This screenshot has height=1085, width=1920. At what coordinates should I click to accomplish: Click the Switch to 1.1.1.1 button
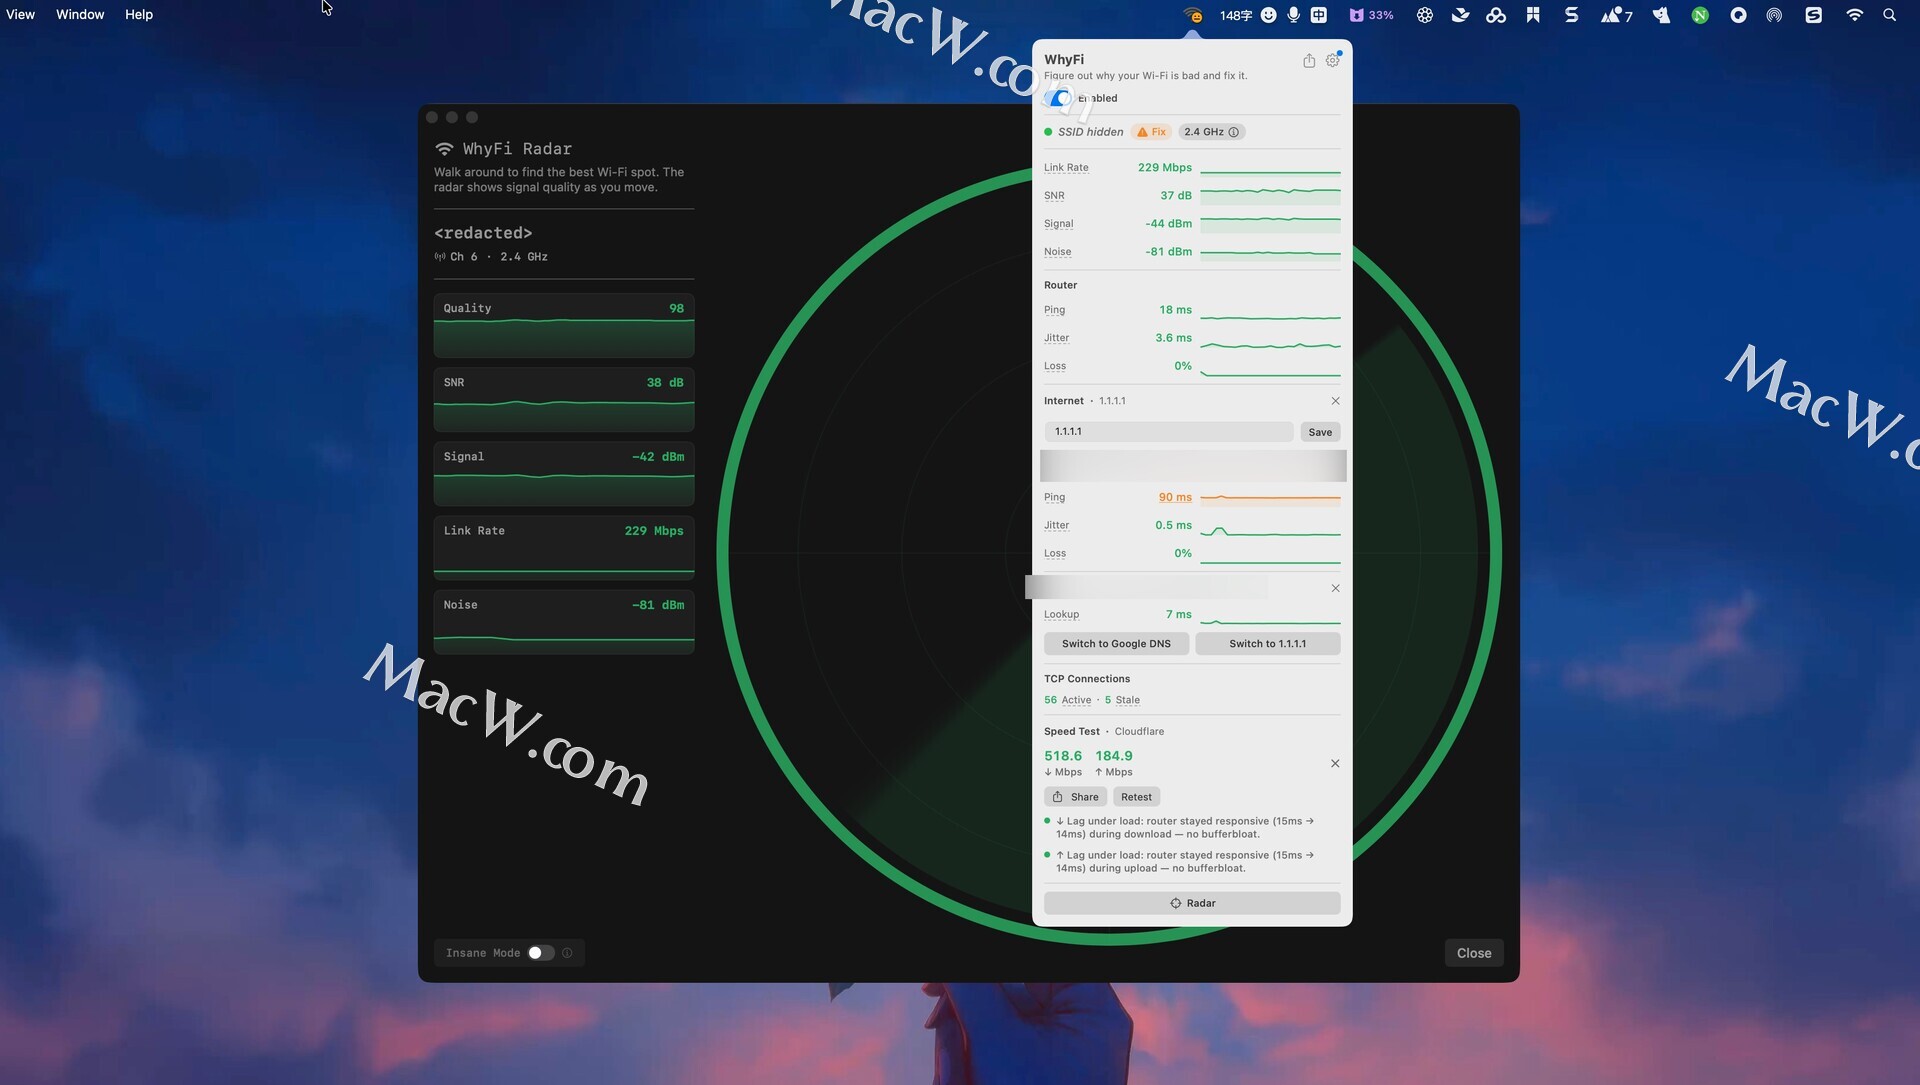[x=1267, y=644]
